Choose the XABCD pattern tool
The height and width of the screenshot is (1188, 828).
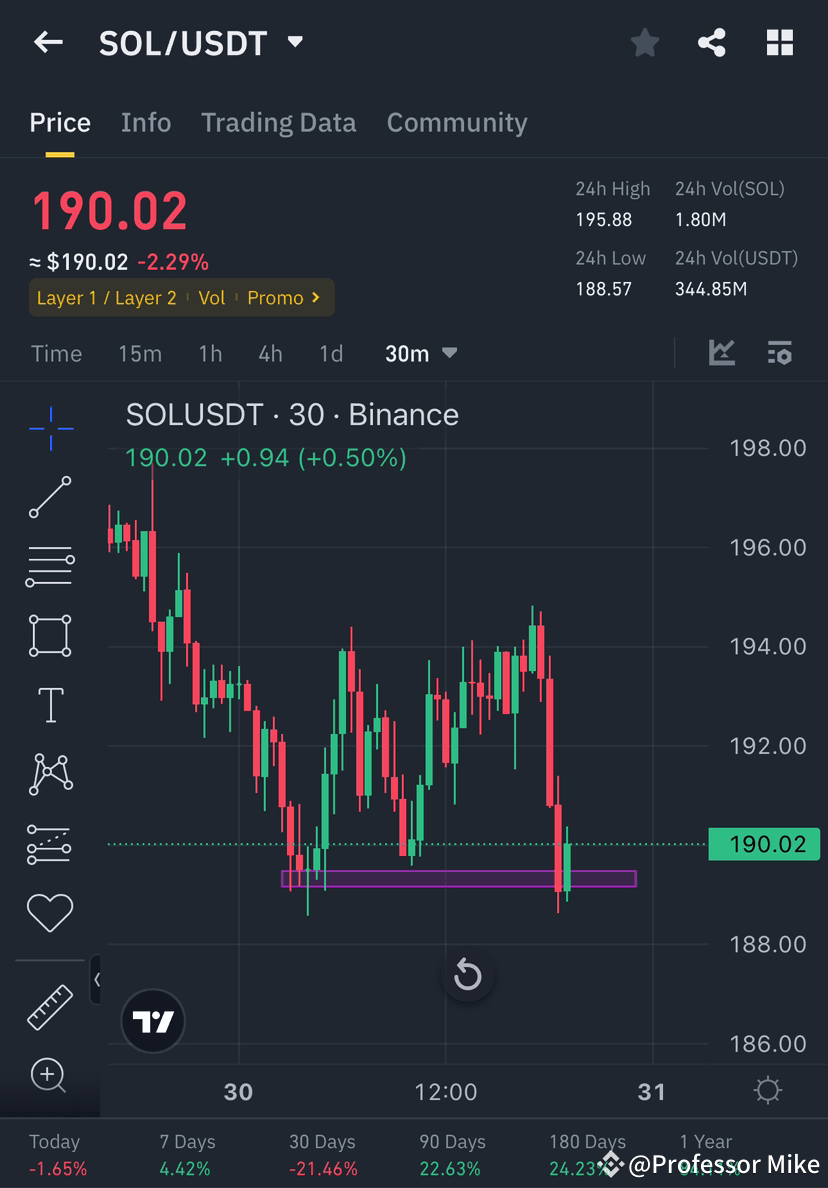pos(50,775)
